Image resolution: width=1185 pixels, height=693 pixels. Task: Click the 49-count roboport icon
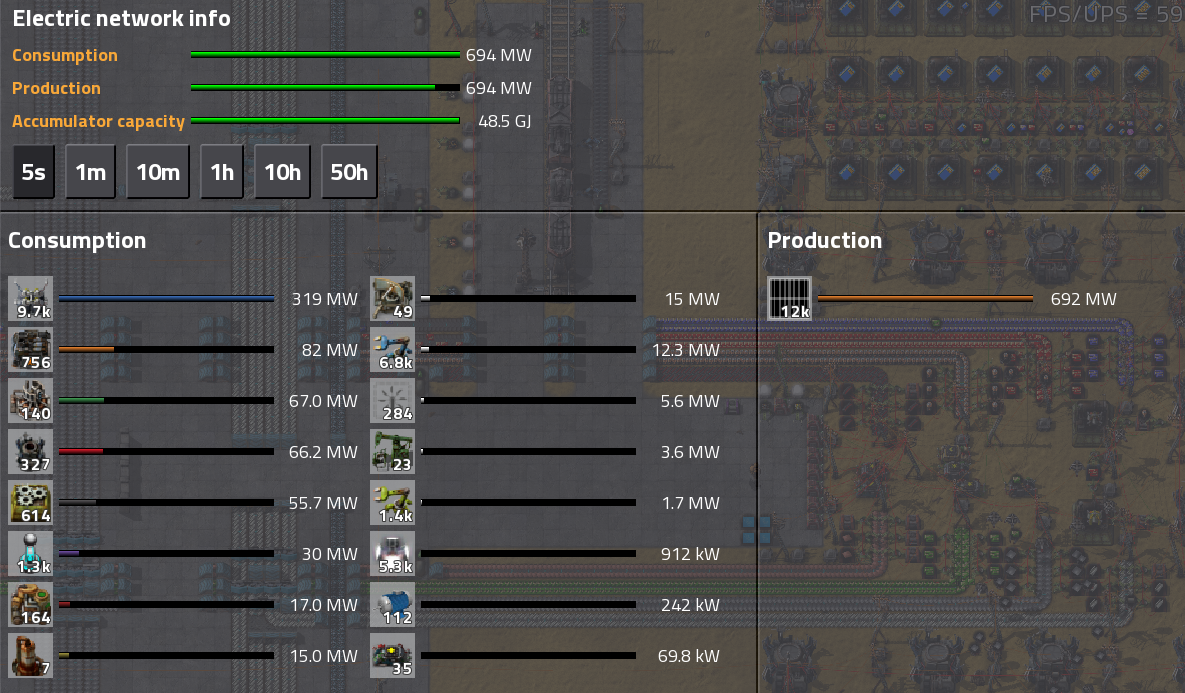392,299
